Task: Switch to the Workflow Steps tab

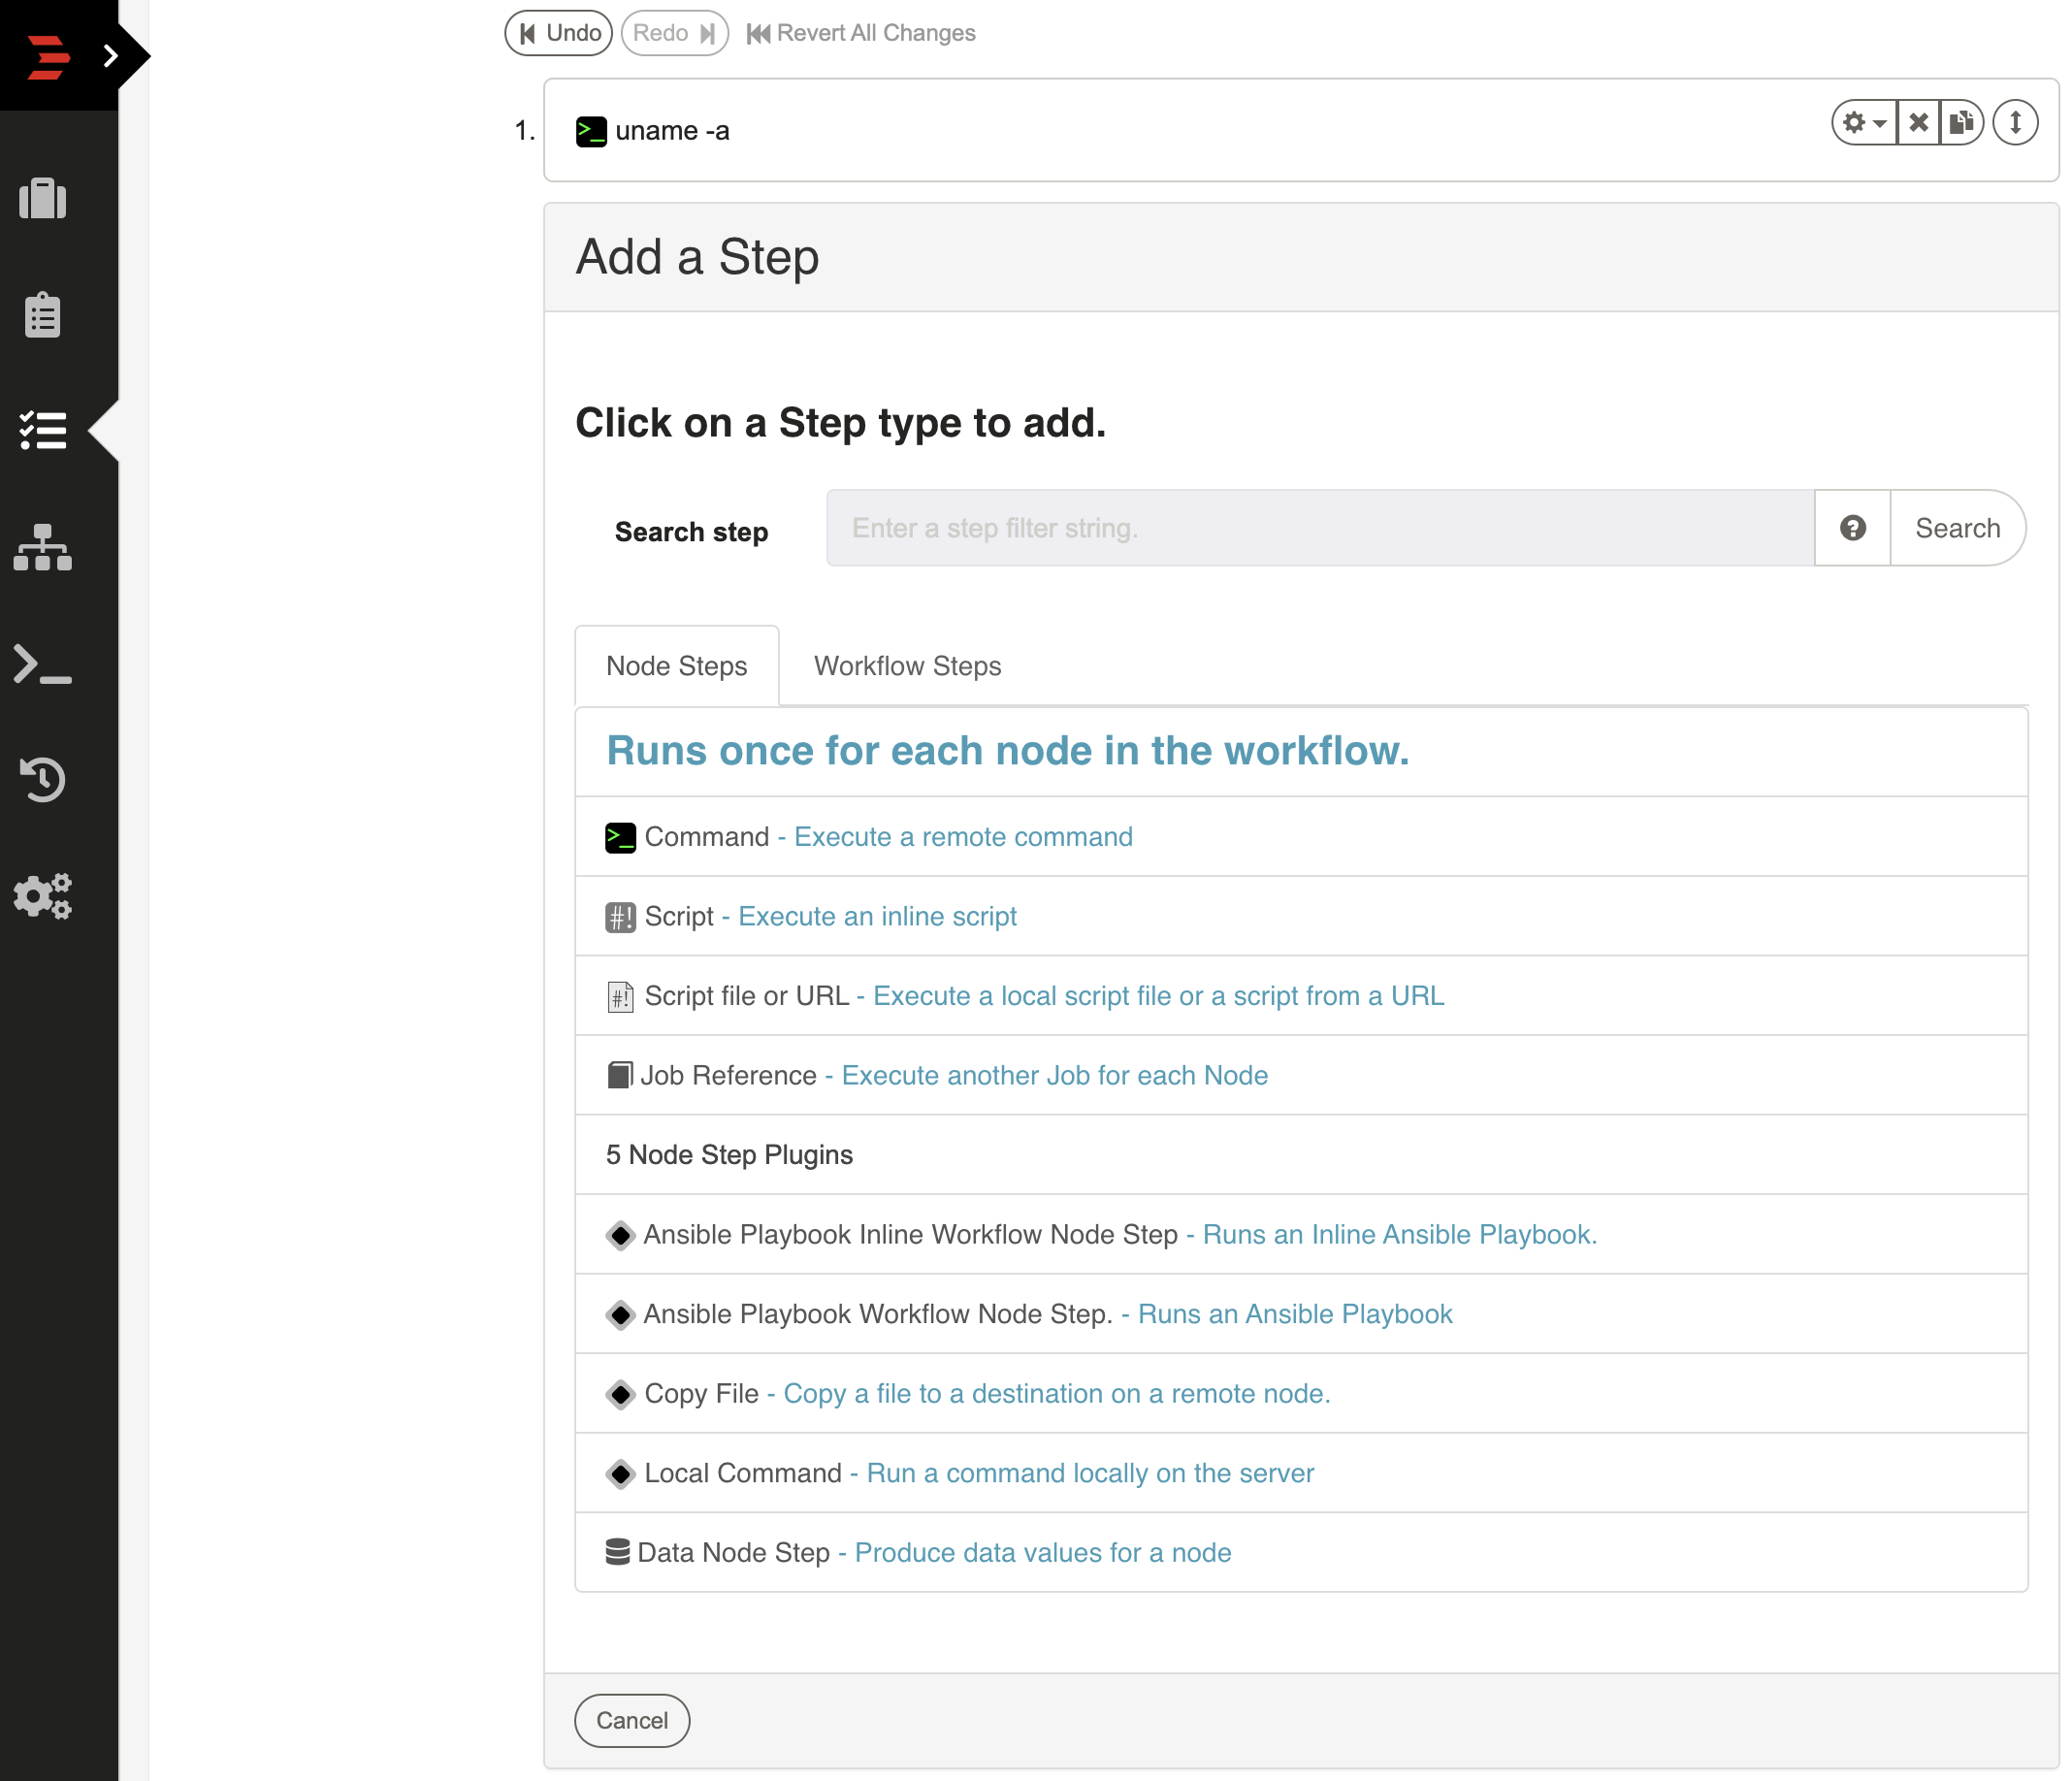Action: 906,665
